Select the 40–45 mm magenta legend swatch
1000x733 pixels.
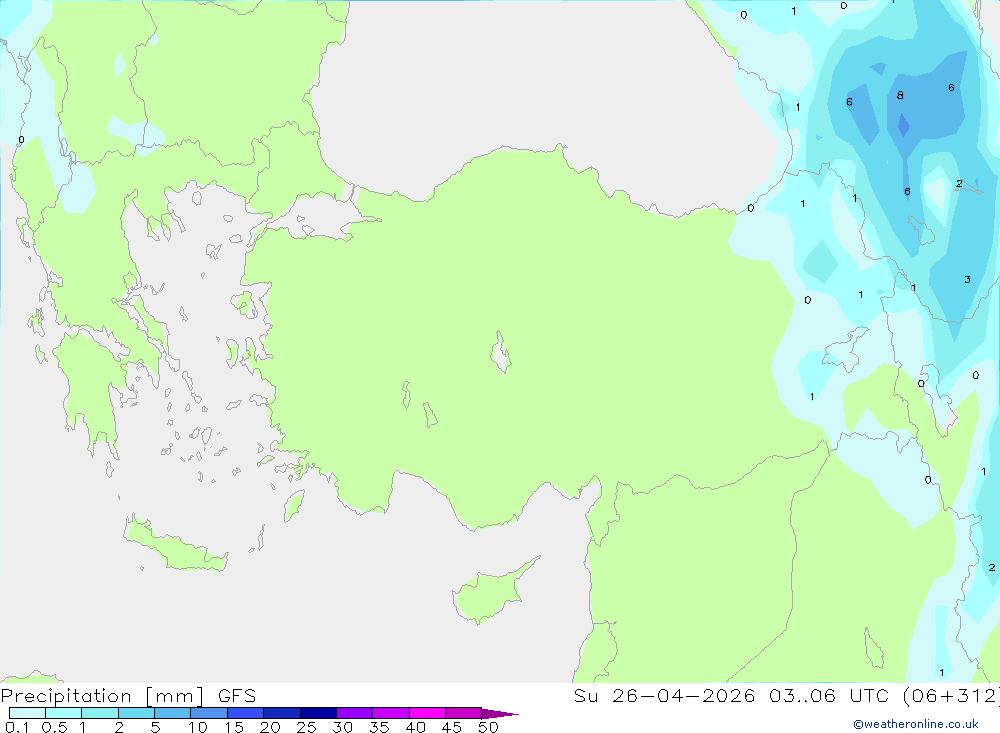point(427,713)
